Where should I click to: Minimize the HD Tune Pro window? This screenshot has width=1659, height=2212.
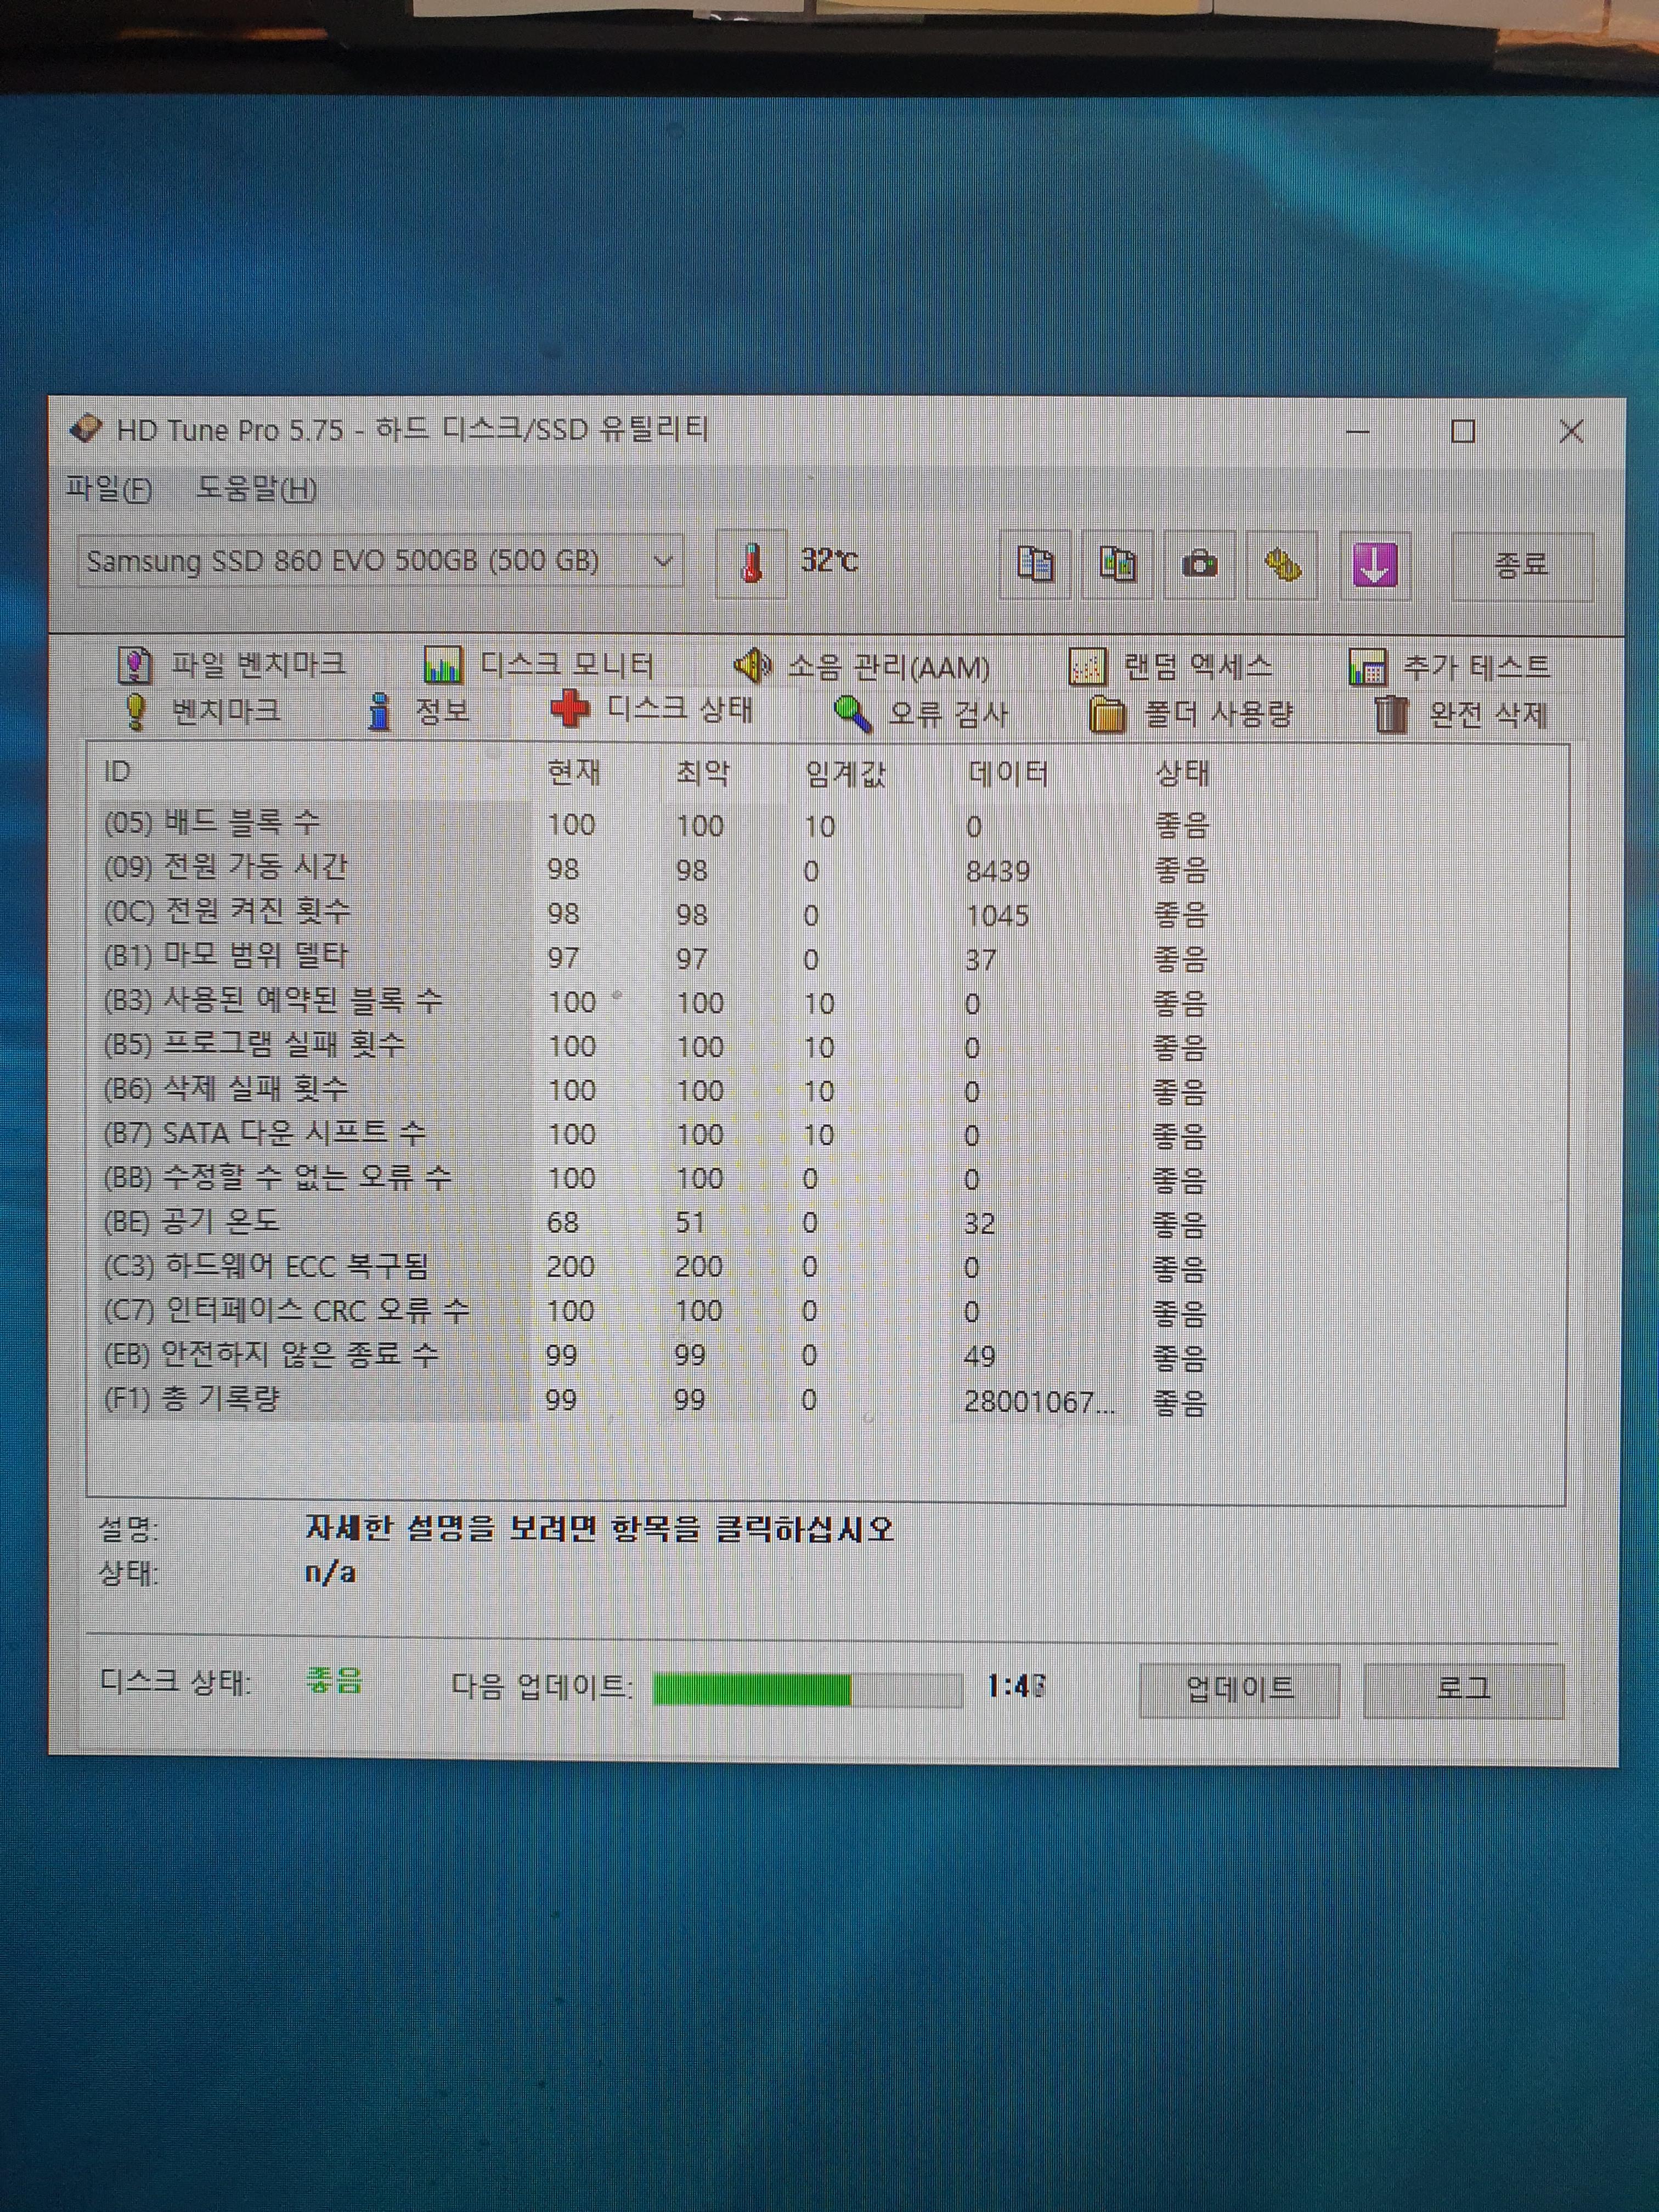click(x=1357, y=431)
